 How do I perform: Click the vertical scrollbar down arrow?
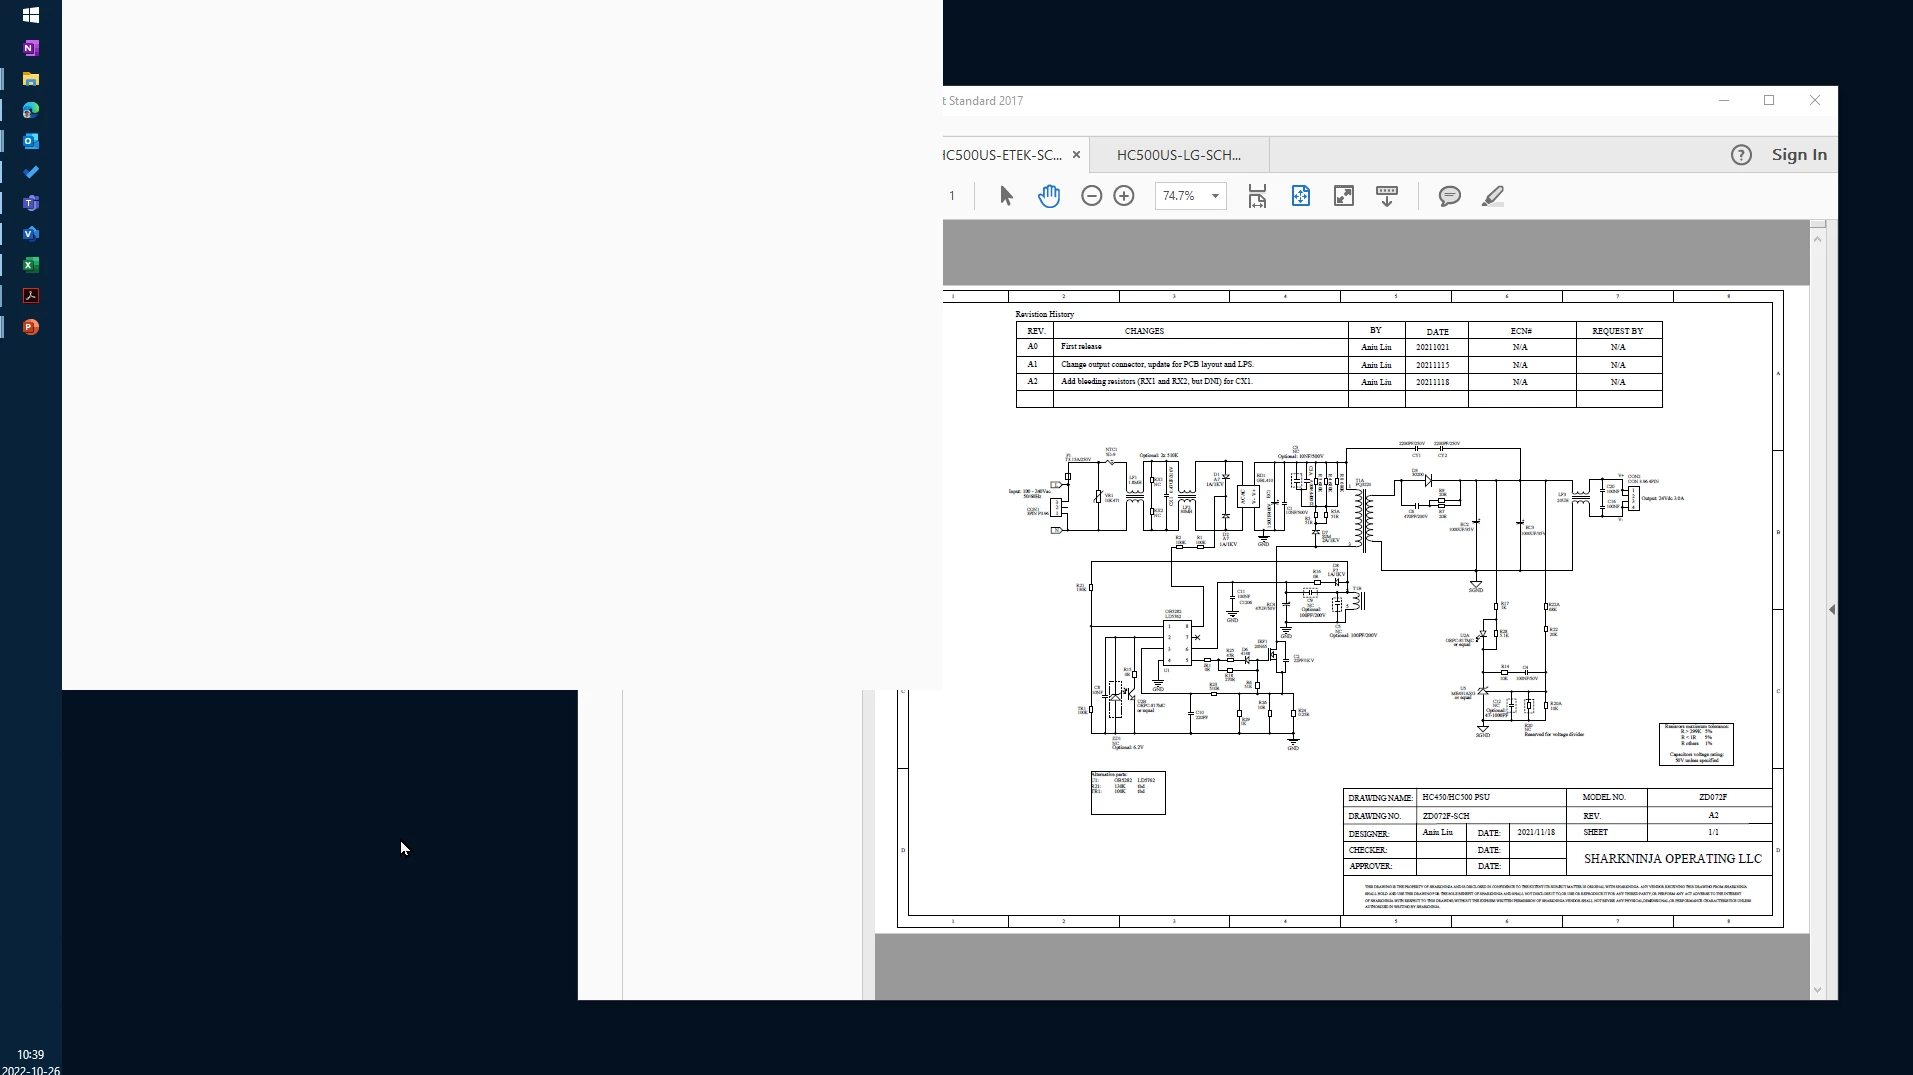[1818, 991]
